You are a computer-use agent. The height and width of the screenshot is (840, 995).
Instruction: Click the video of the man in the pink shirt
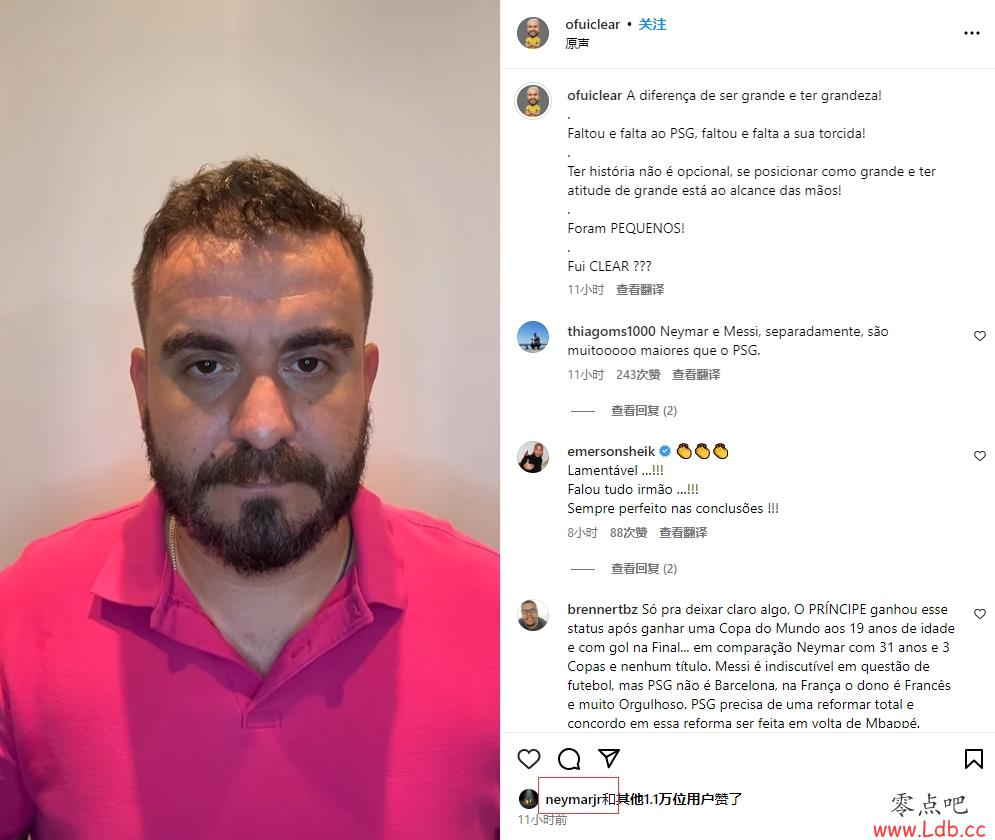point(250,420)
